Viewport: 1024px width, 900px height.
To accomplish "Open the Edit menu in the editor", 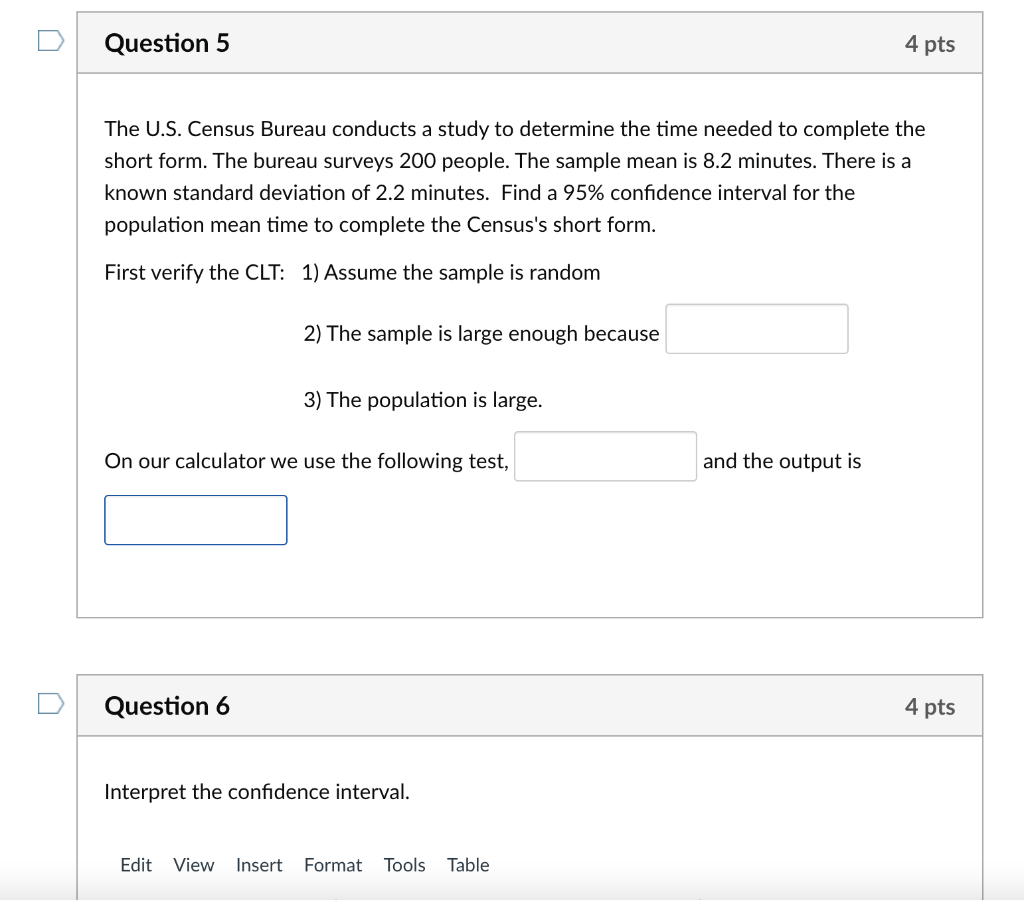I will [x=136, y=865].
